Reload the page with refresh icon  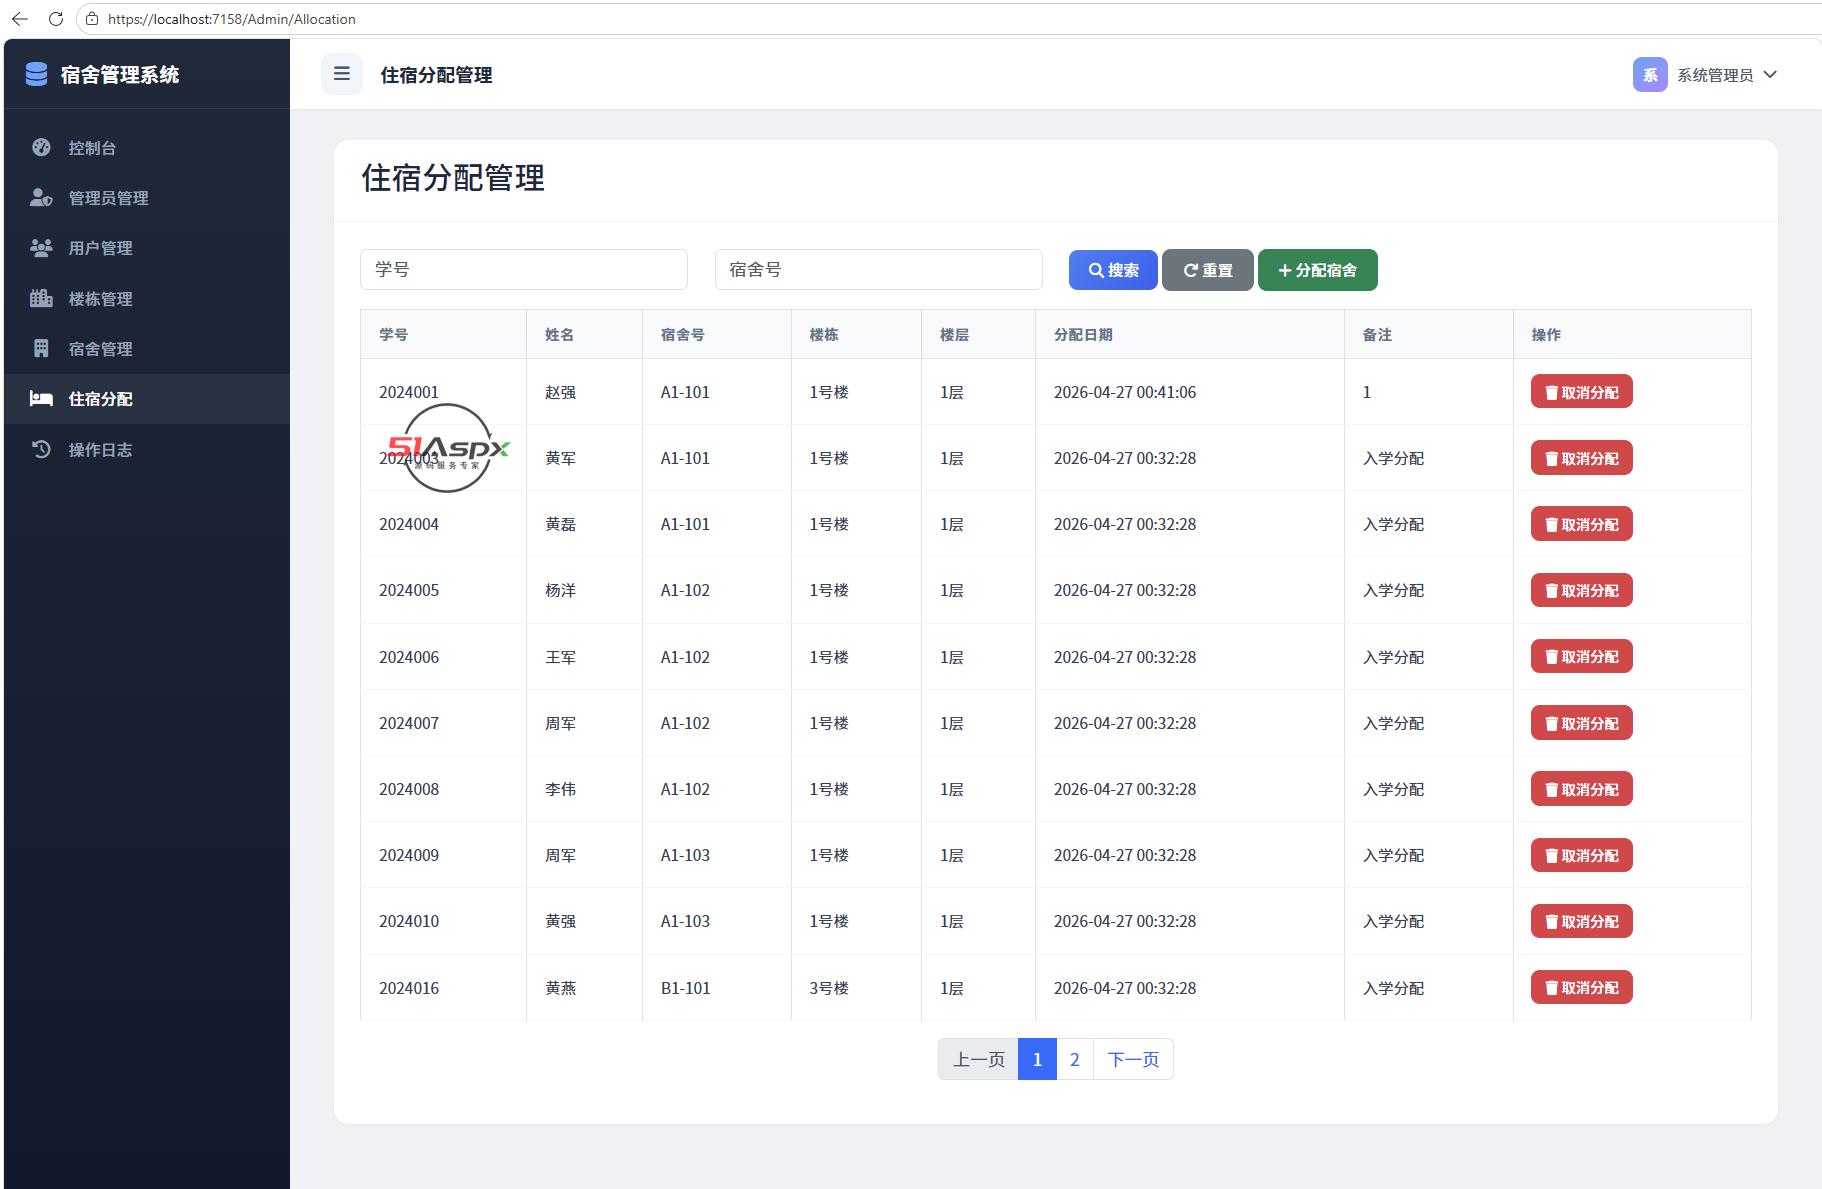coord(56,19)
